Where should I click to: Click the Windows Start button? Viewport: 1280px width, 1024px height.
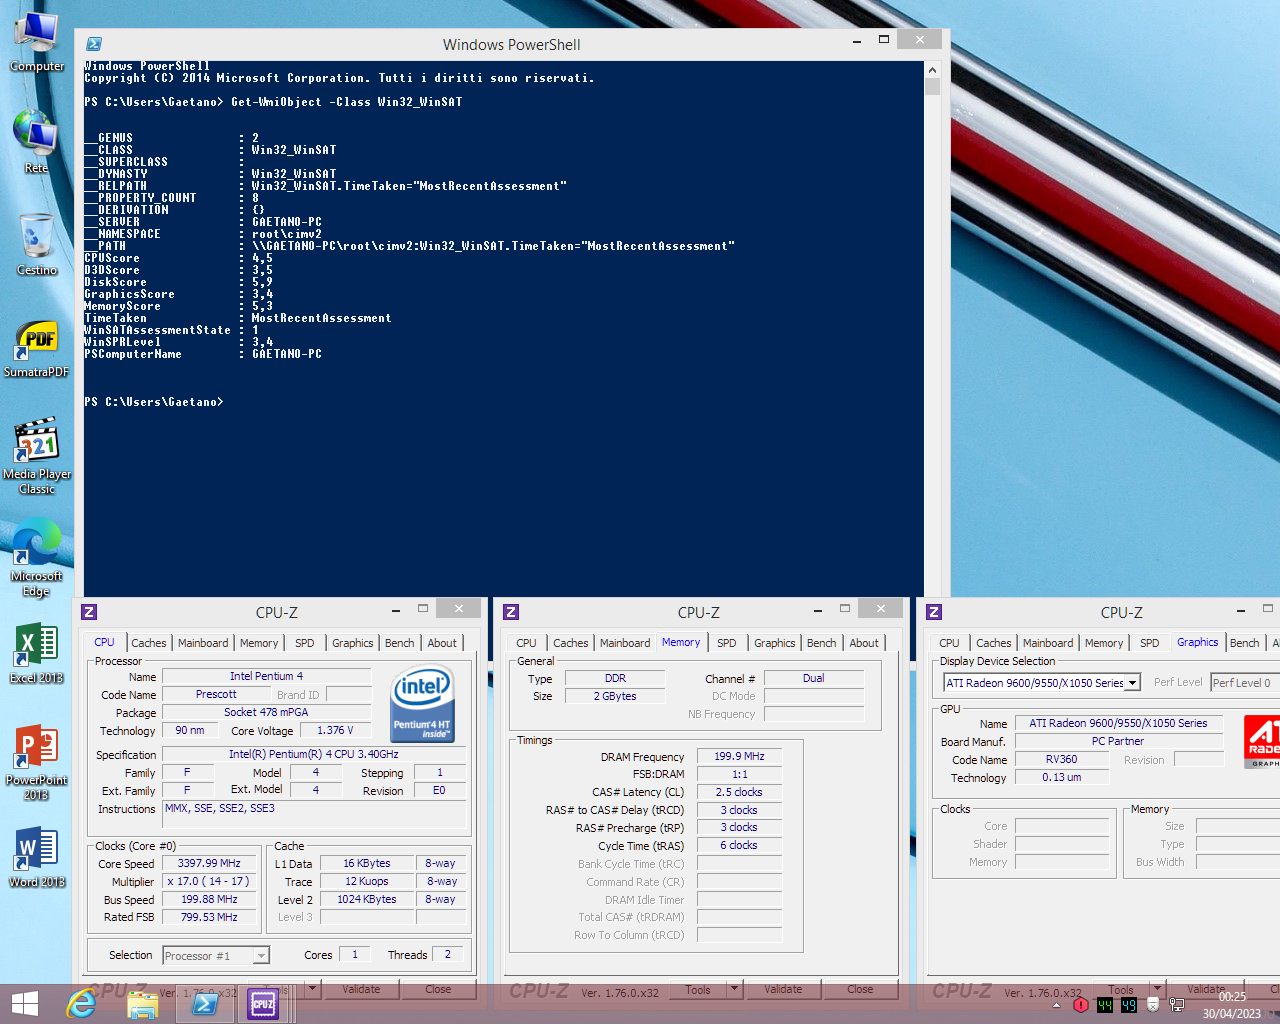(24, 1003)
